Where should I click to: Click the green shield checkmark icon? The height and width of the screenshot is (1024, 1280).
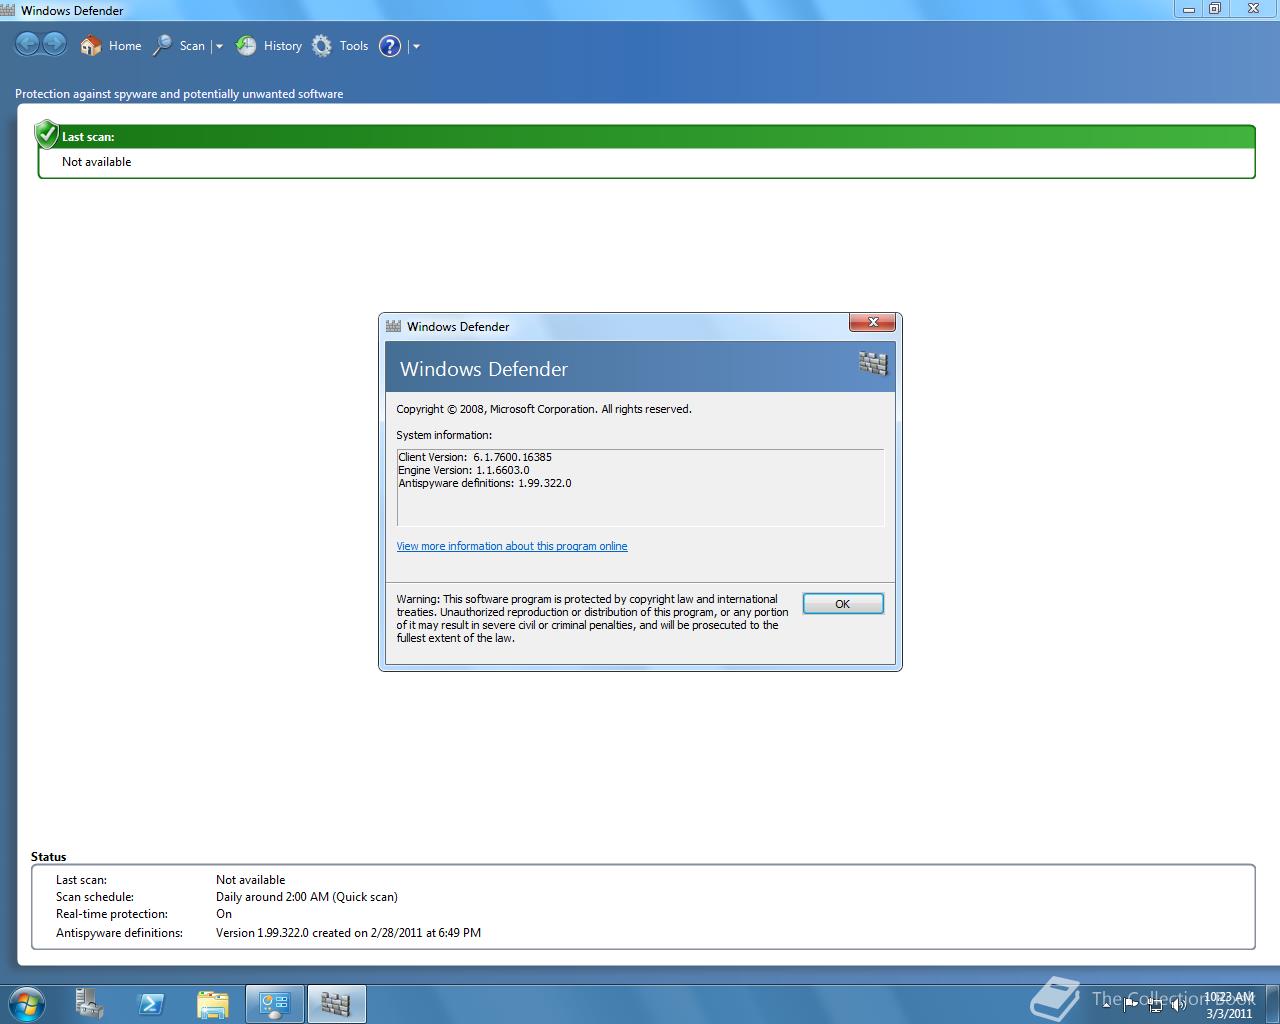tap(46, 134)
